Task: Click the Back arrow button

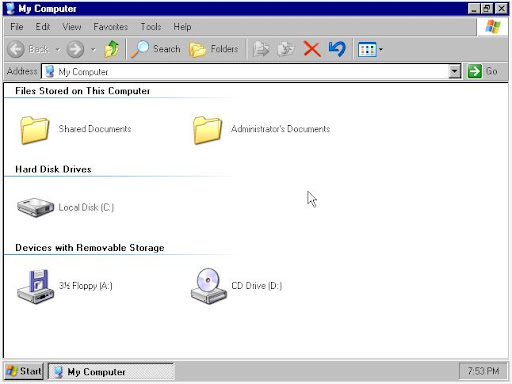Action: (16, 49)
